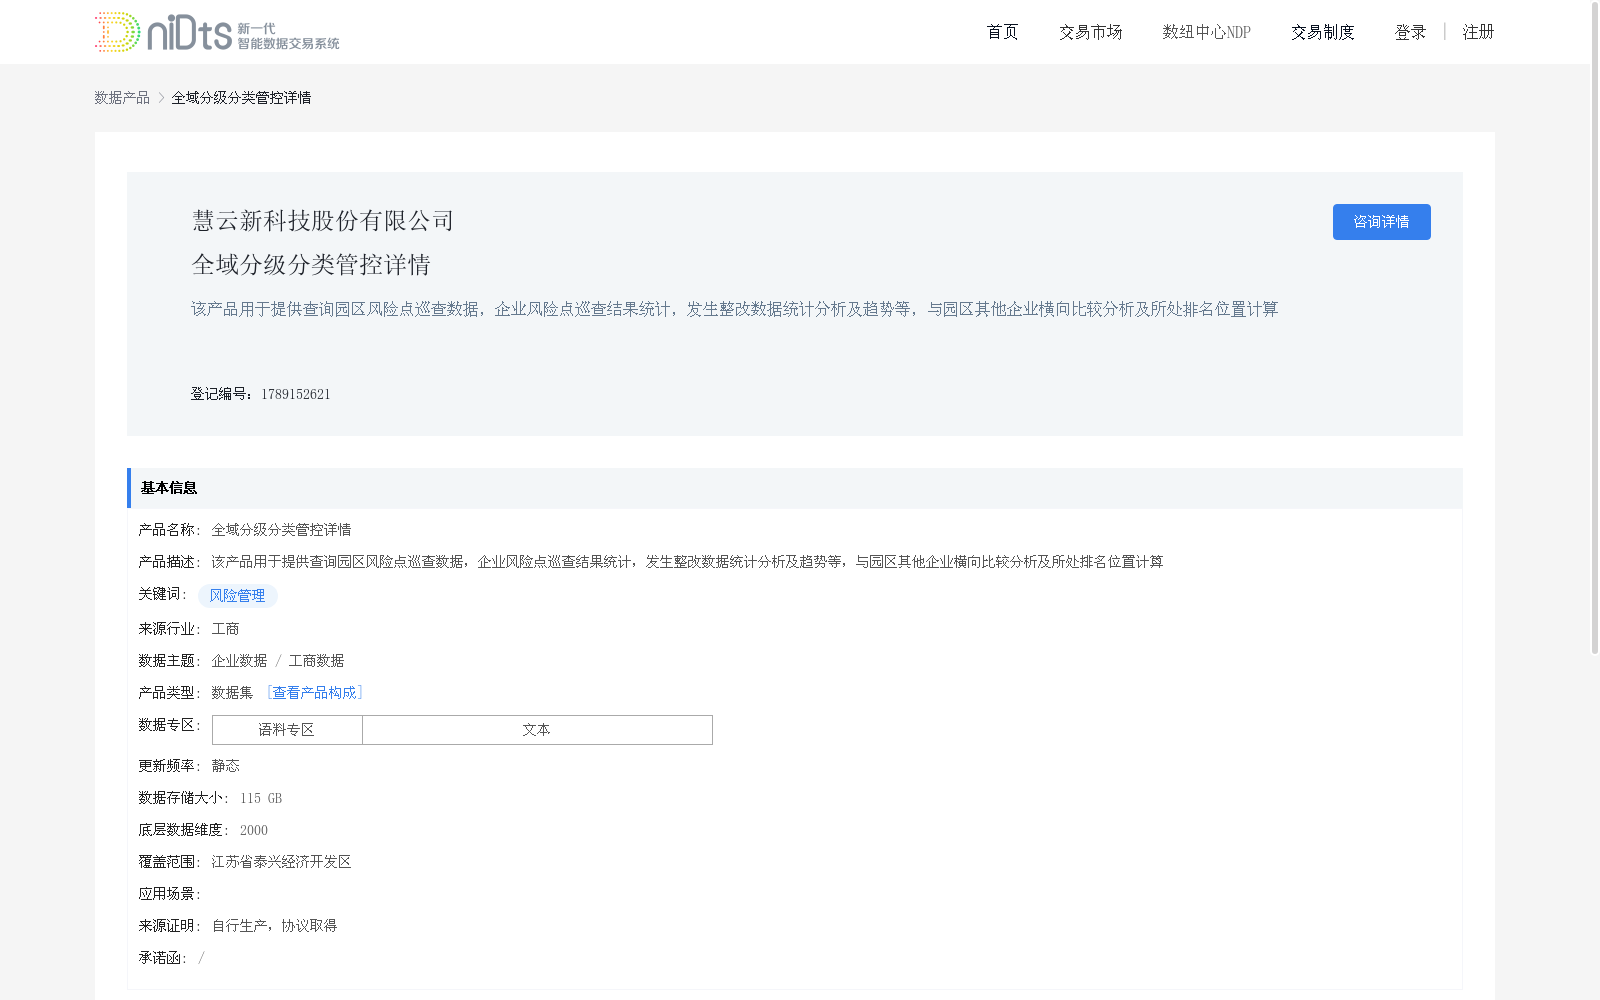1600x1000 pixels.
Task: Open 数纽中心NDP in navigation
Action: pyautogui.click(x=1206, y=32)
